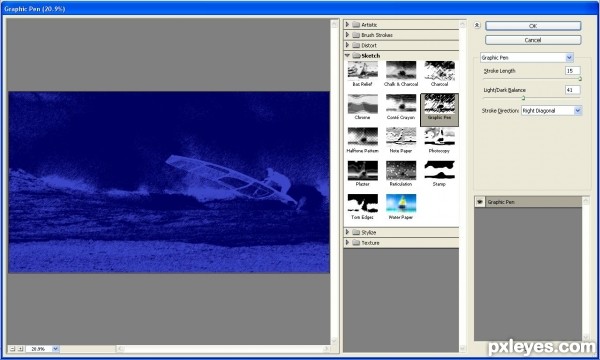Click the Light/Dark Balance slider handle
Viewport: 600px width, 360px height.
point(523,98)
